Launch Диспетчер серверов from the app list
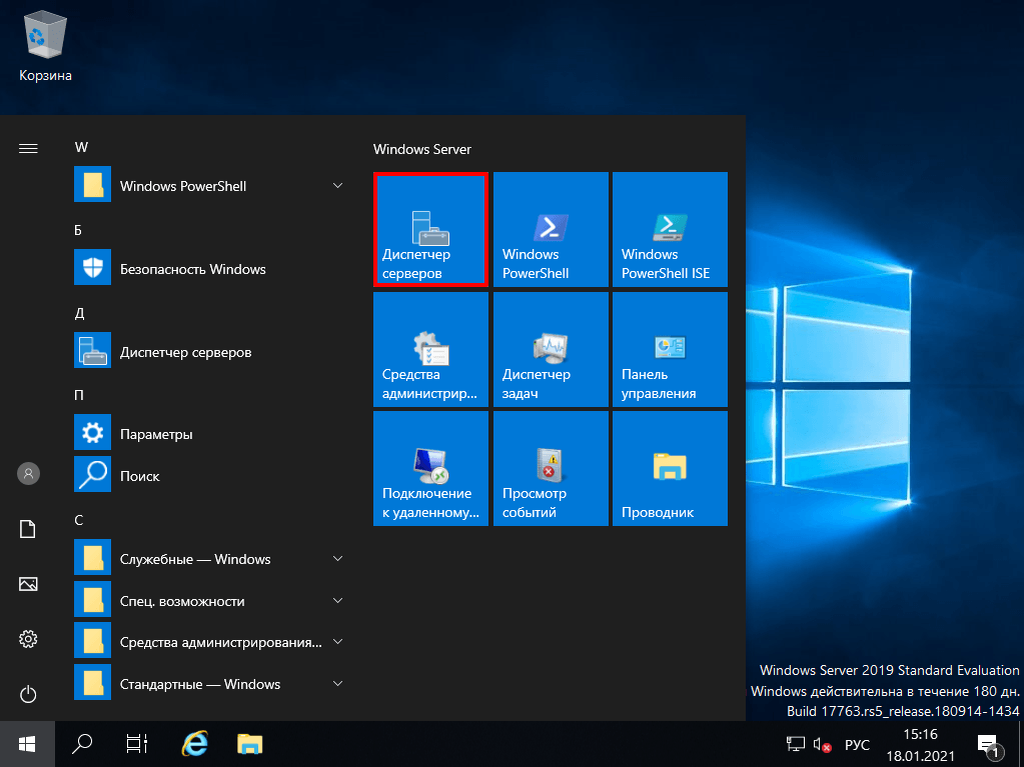 (209, 351)
